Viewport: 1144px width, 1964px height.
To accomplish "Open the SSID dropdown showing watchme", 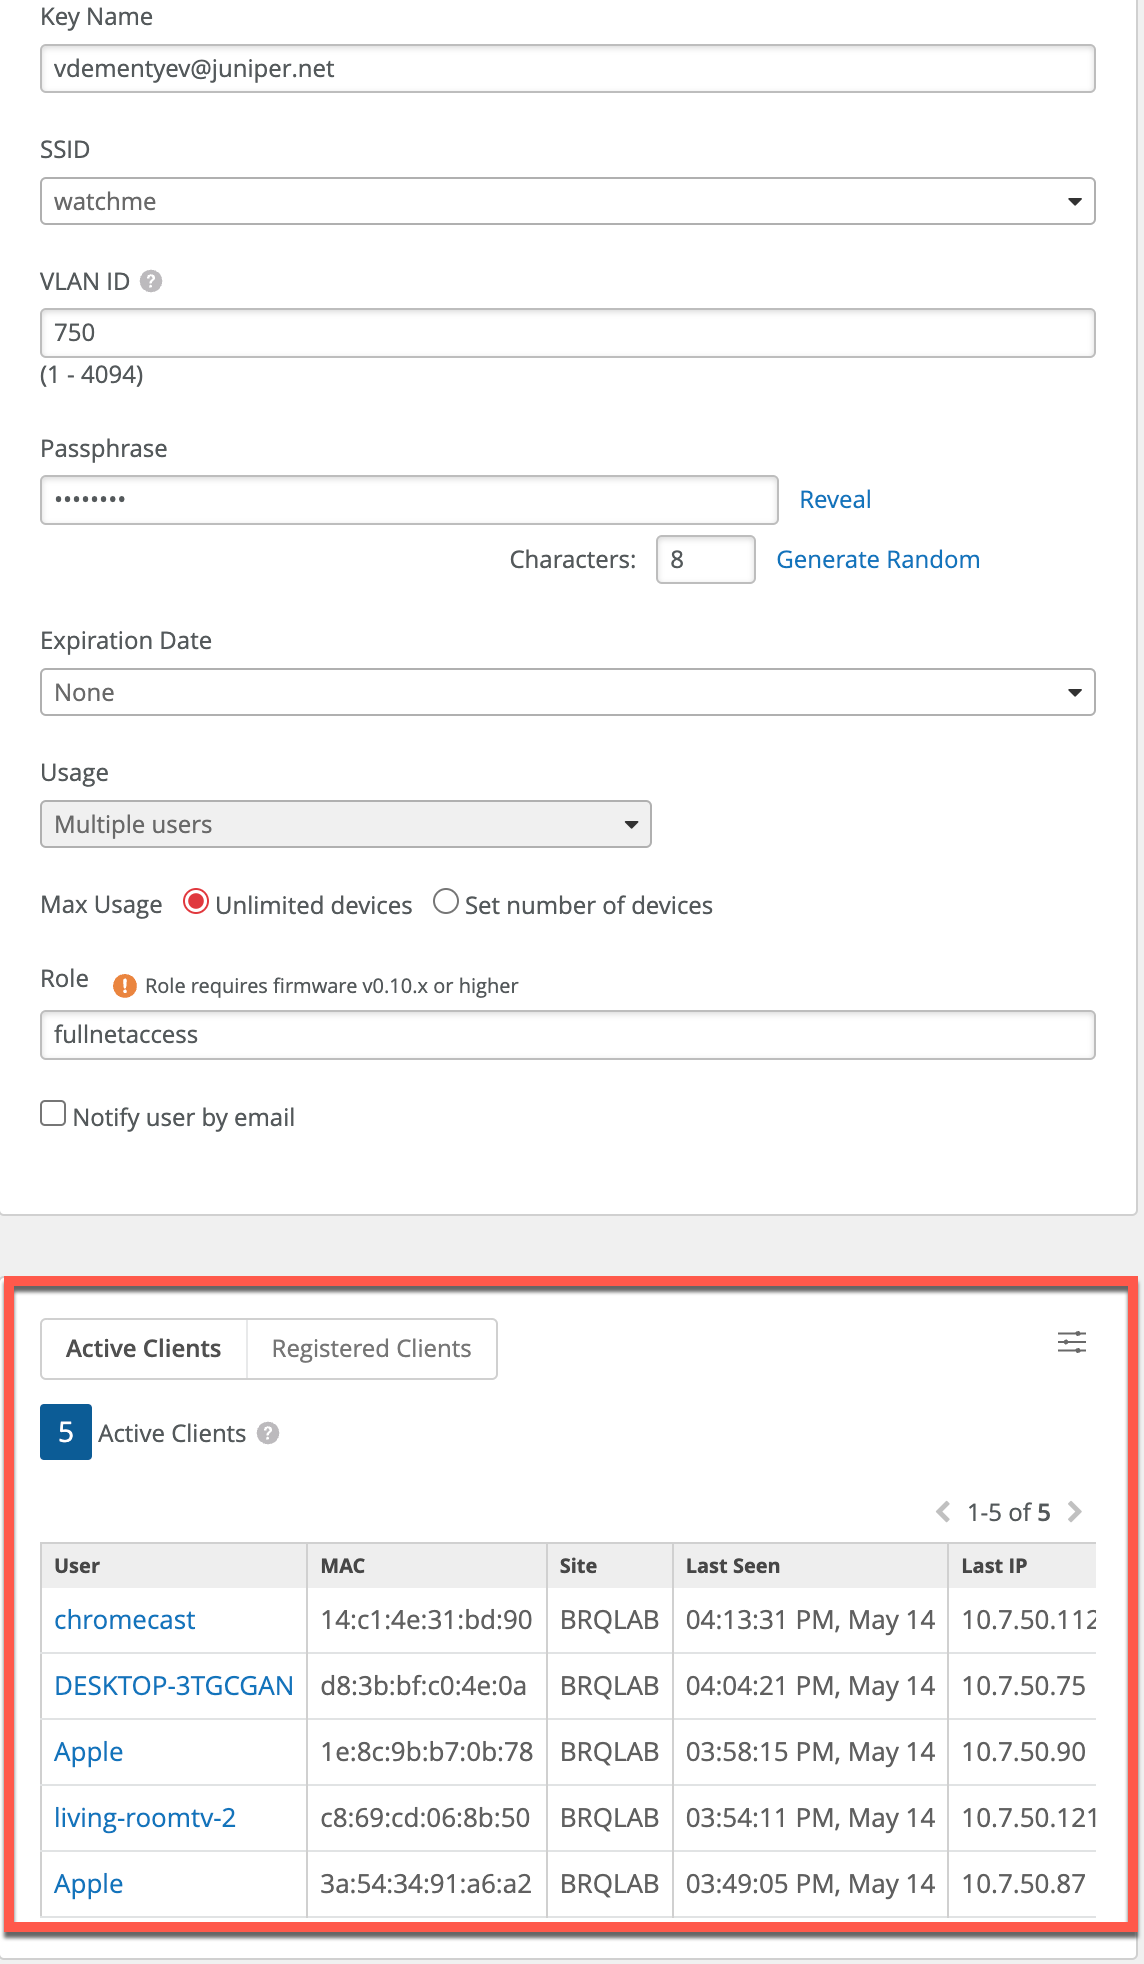I will [567, 201].
